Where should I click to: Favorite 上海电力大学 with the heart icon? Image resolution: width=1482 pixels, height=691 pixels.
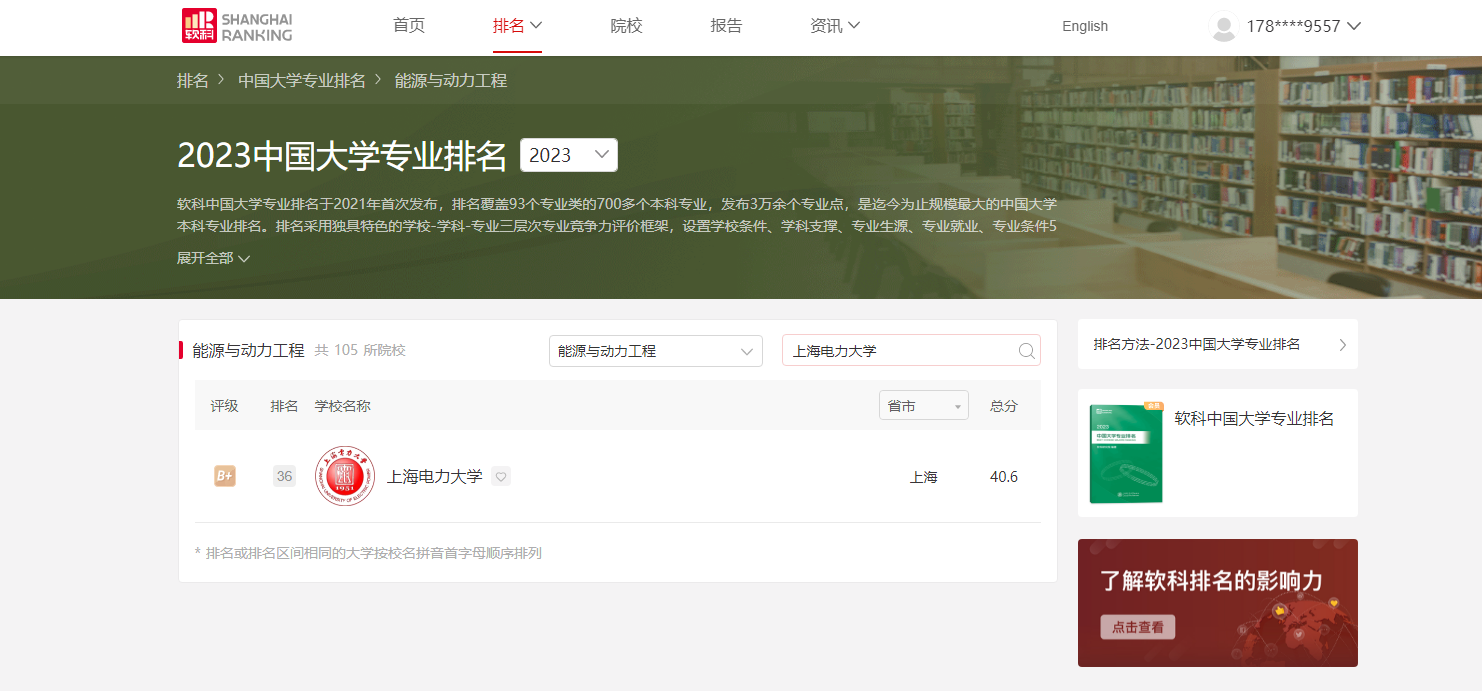[x=501, y=477]
